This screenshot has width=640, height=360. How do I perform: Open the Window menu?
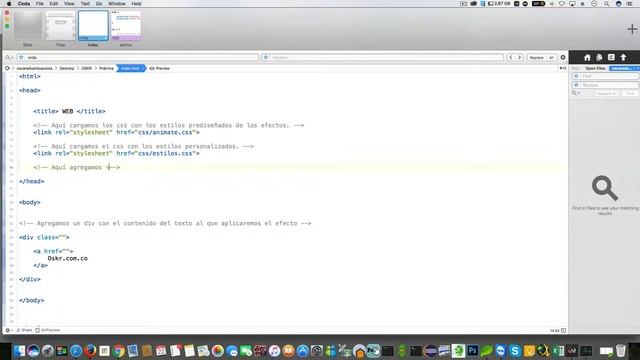[117, 4]
